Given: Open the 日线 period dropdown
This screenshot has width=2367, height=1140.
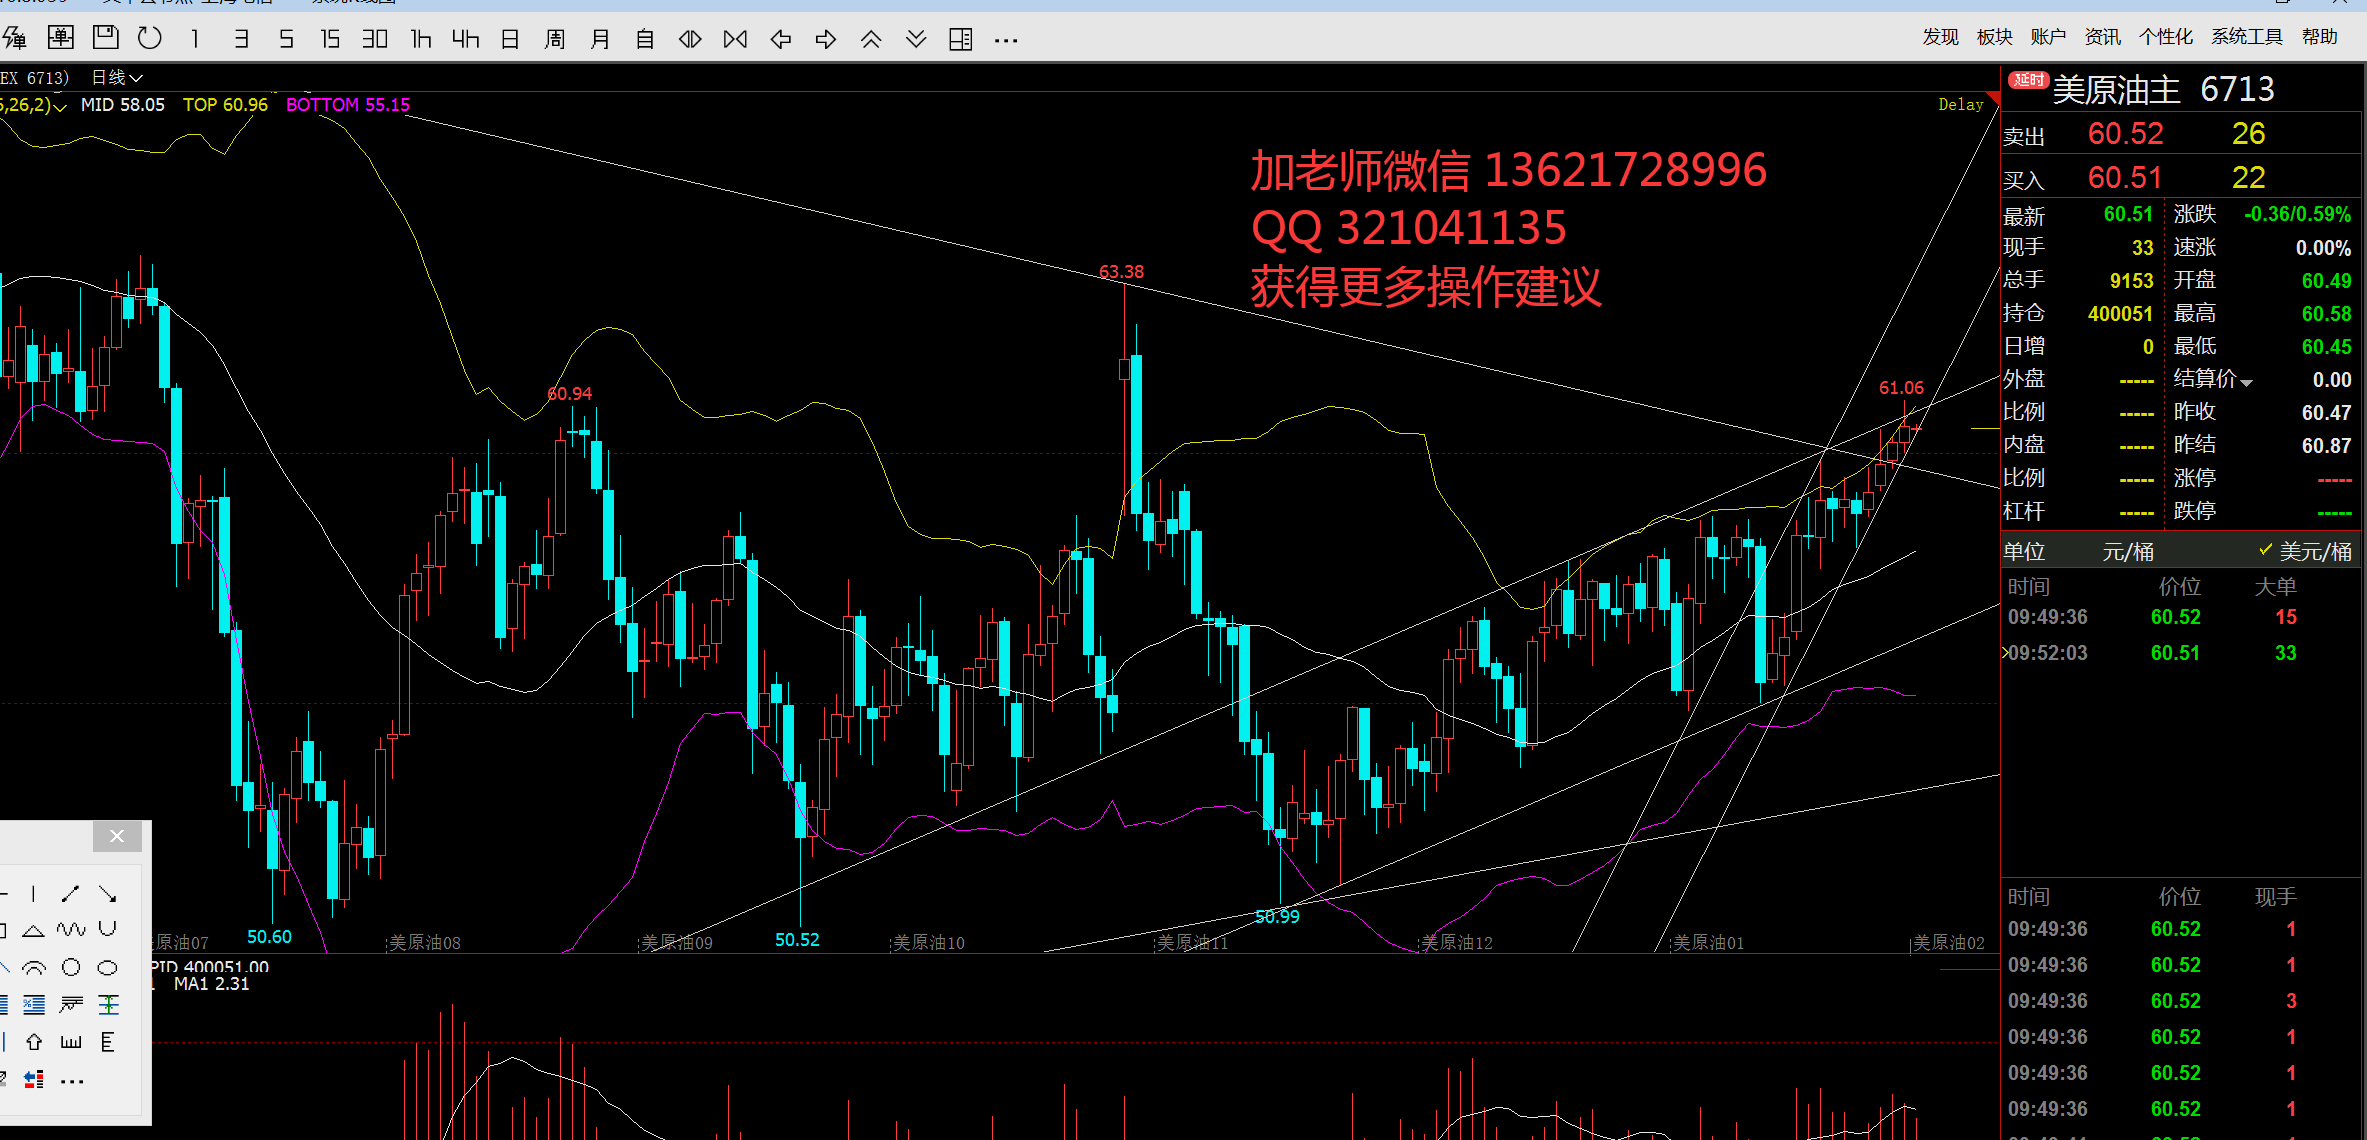Looking at the screenshot, I should pyautogui.click(x=117, y=77).
